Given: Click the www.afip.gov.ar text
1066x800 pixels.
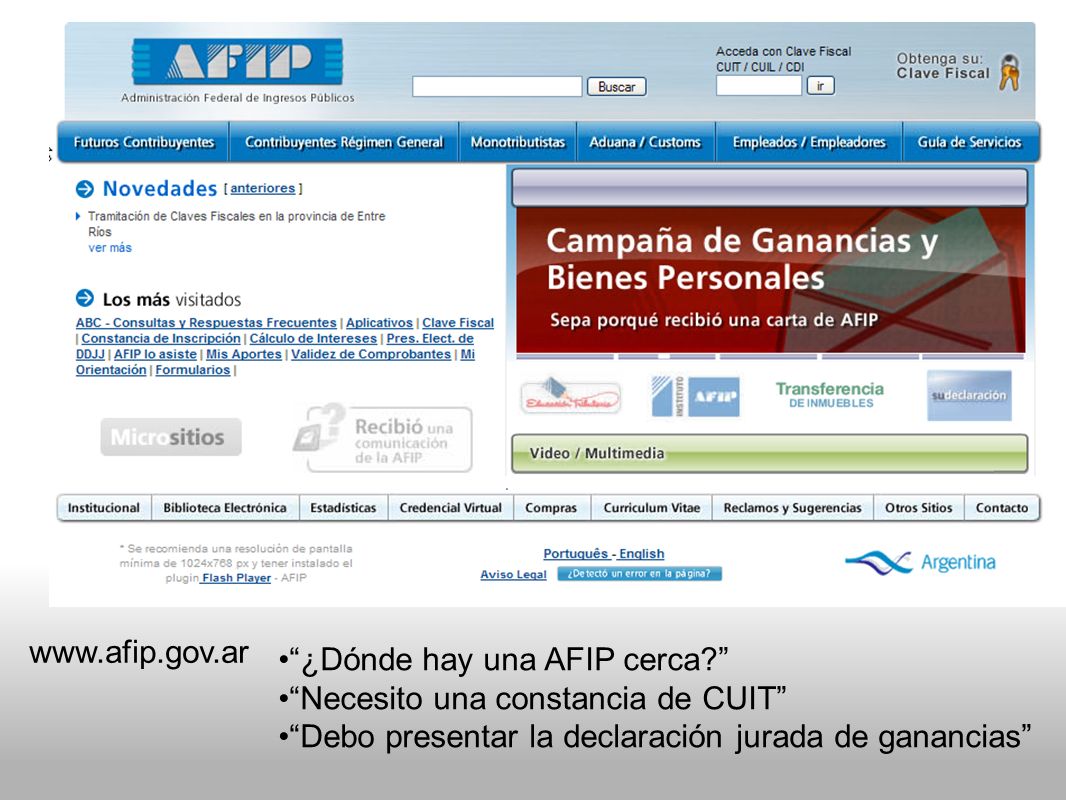Looking at the screenshot, I should (139, 653).
